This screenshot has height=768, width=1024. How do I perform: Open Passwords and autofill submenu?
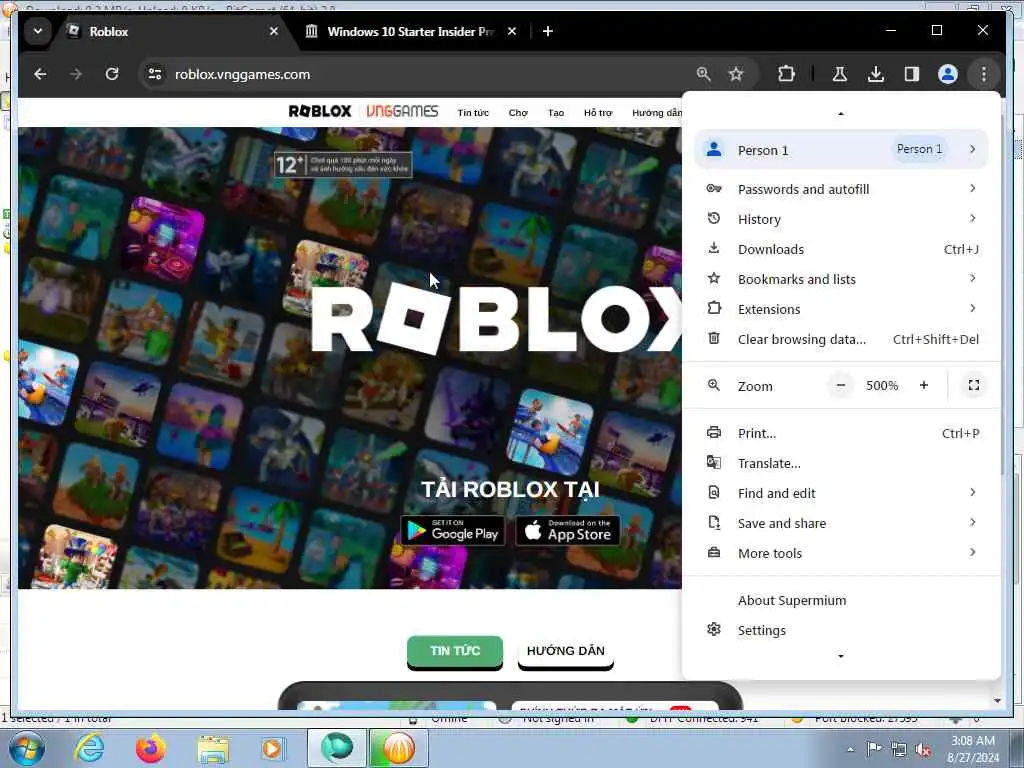click(841, 189)
